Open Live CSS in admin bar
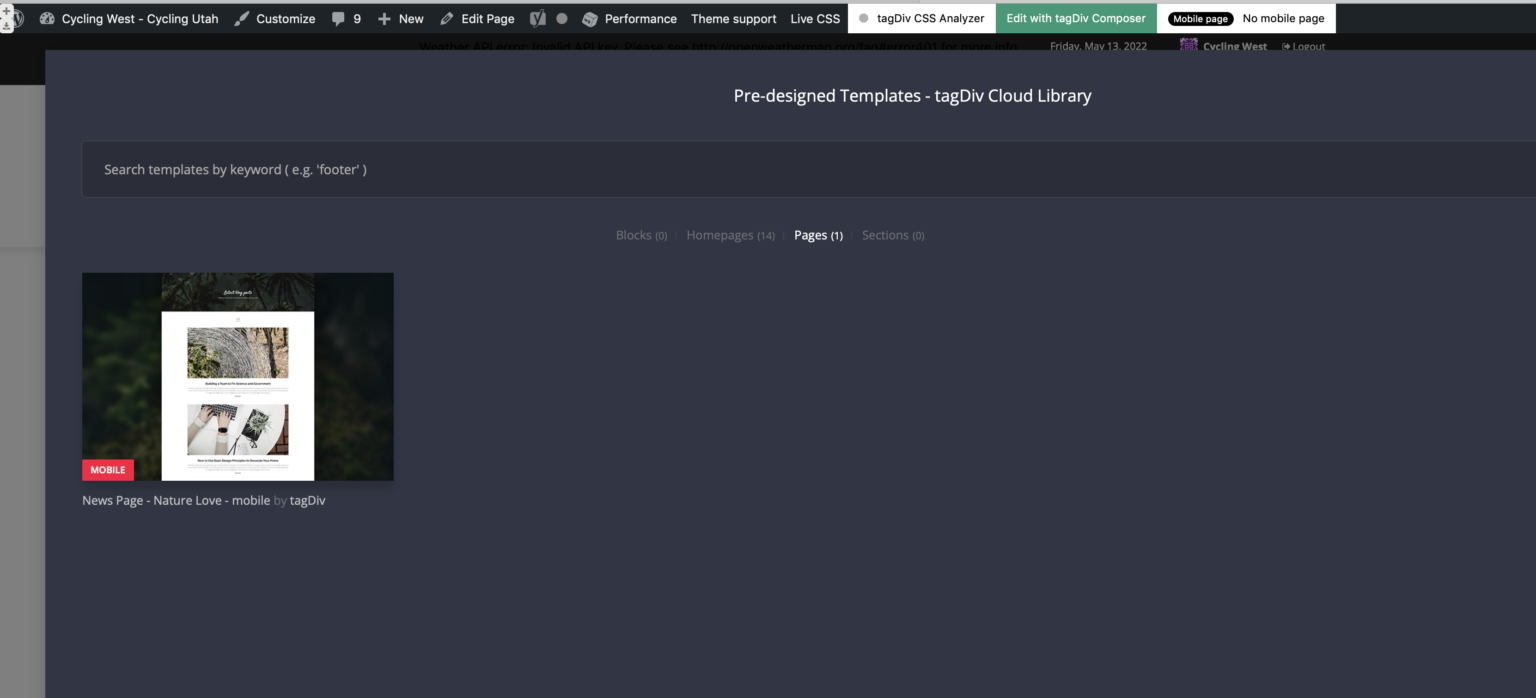The height and width of the screenshot is (698, 1536). (x=815, y=18)
